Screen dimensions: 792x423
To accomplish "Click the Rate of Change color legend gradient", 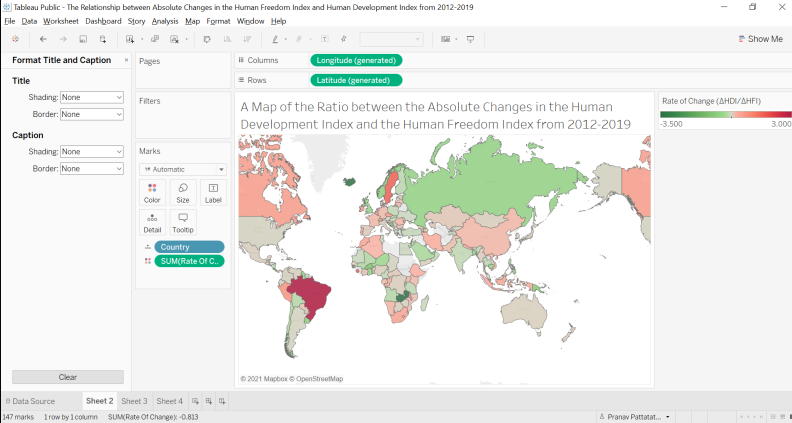I will pos(725,115).
